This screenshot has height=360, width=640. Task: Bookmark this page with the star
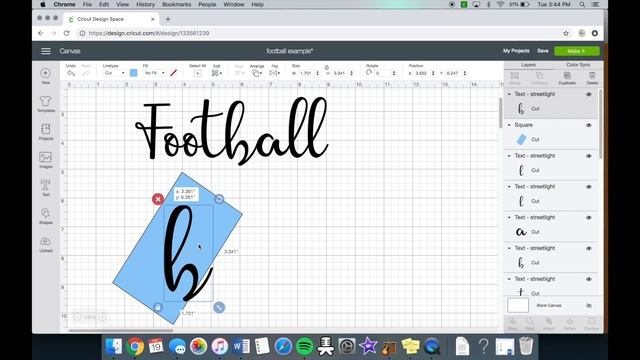pos(566,33)
